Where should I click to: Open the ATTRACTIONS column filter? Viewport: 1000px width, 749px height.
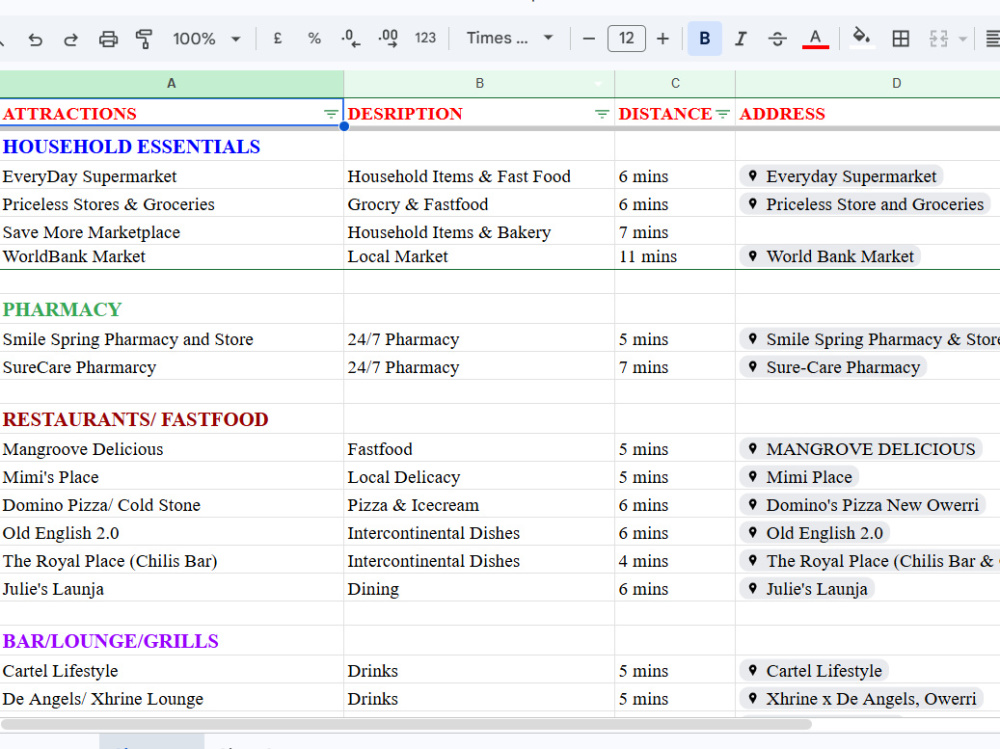tap(330, 114)
